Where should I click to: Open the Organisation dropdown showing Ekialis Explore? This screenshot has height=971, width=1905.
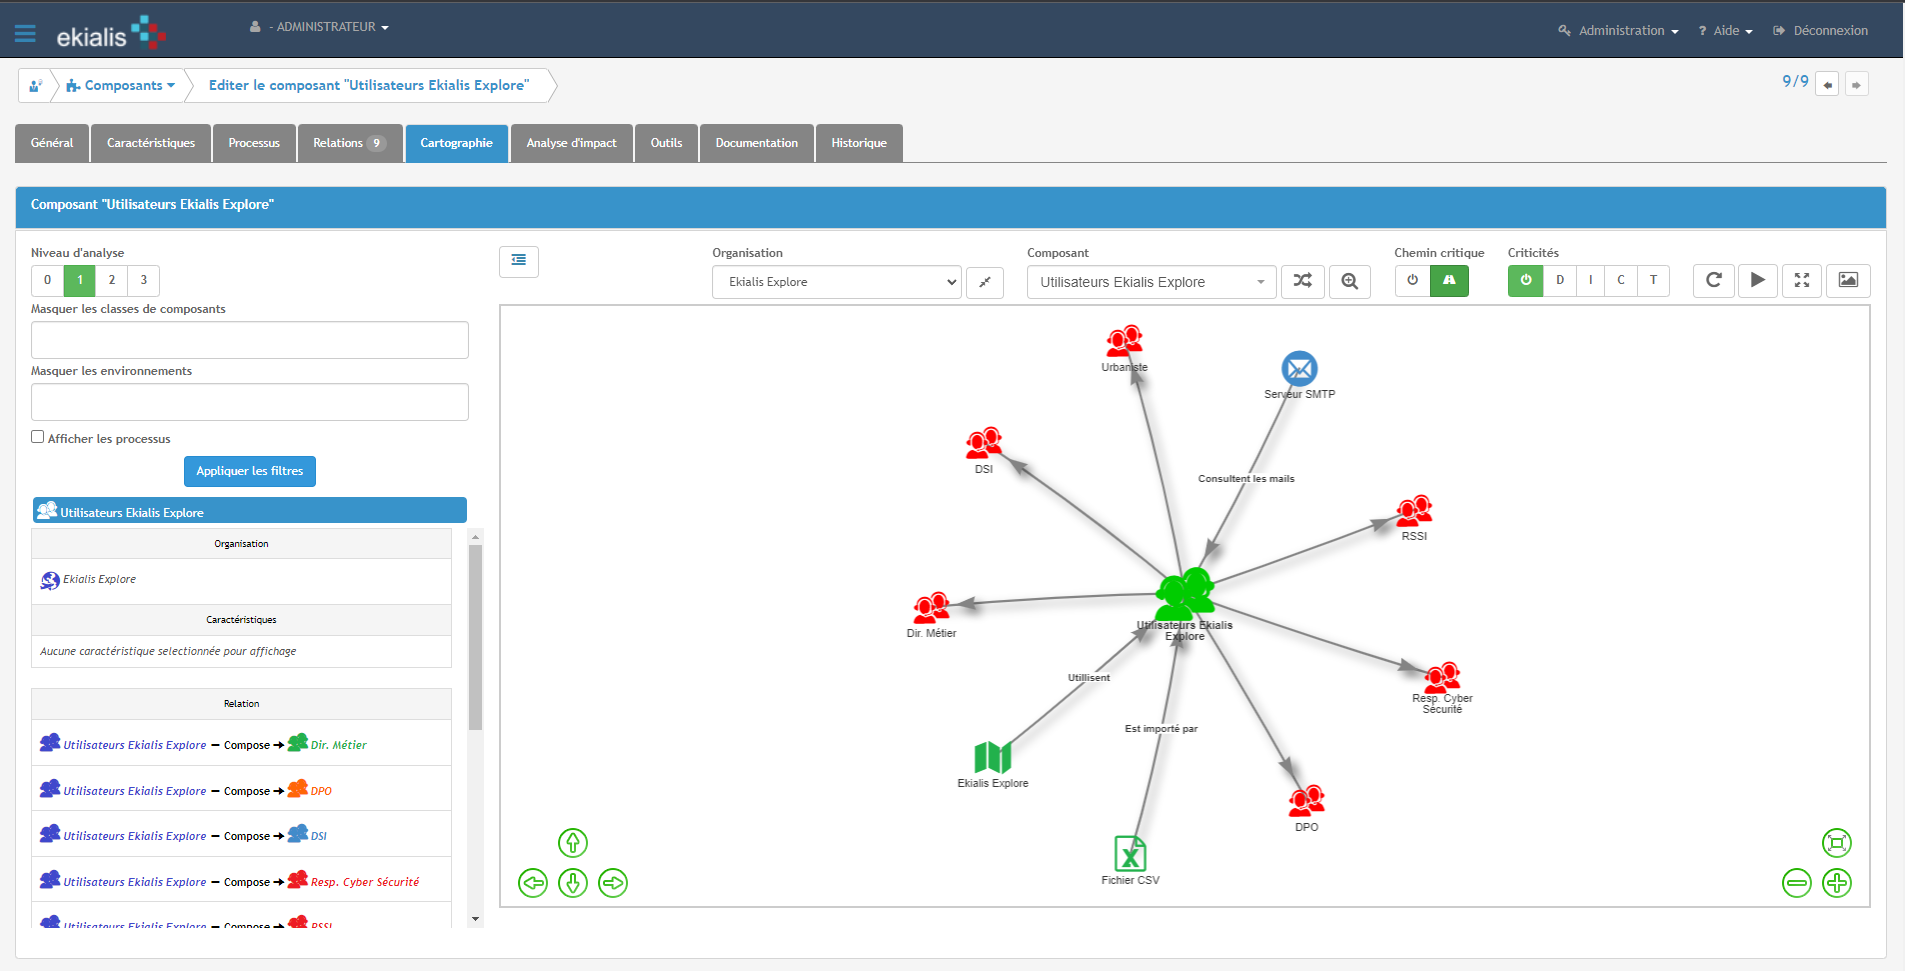[836, 282]
